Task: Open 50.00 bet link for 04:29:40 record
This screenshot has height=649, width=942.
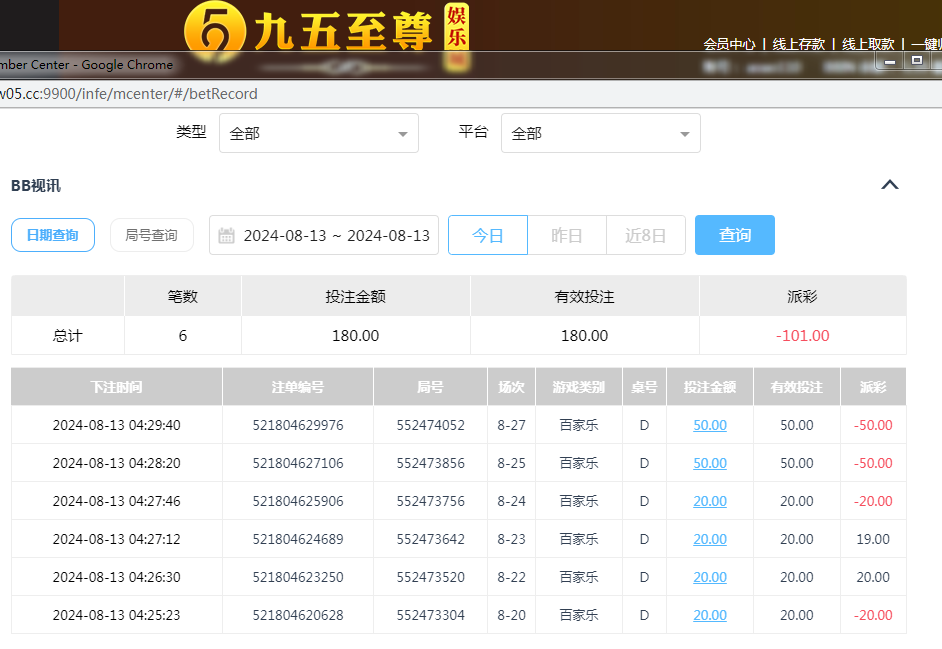Action: (710, 425)
